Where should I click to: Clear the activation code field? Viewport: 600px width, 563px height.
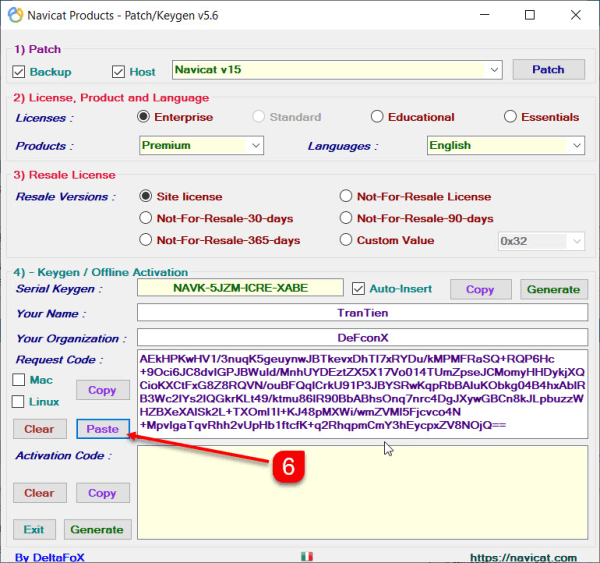[x=39, y=493]
